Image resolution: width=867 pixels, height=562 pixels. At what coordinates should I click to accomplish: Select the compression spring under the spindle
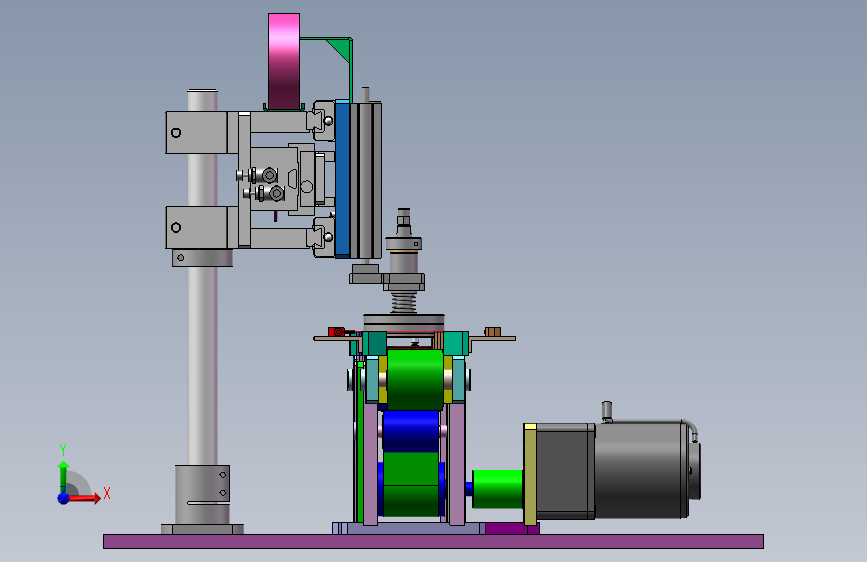404,303
